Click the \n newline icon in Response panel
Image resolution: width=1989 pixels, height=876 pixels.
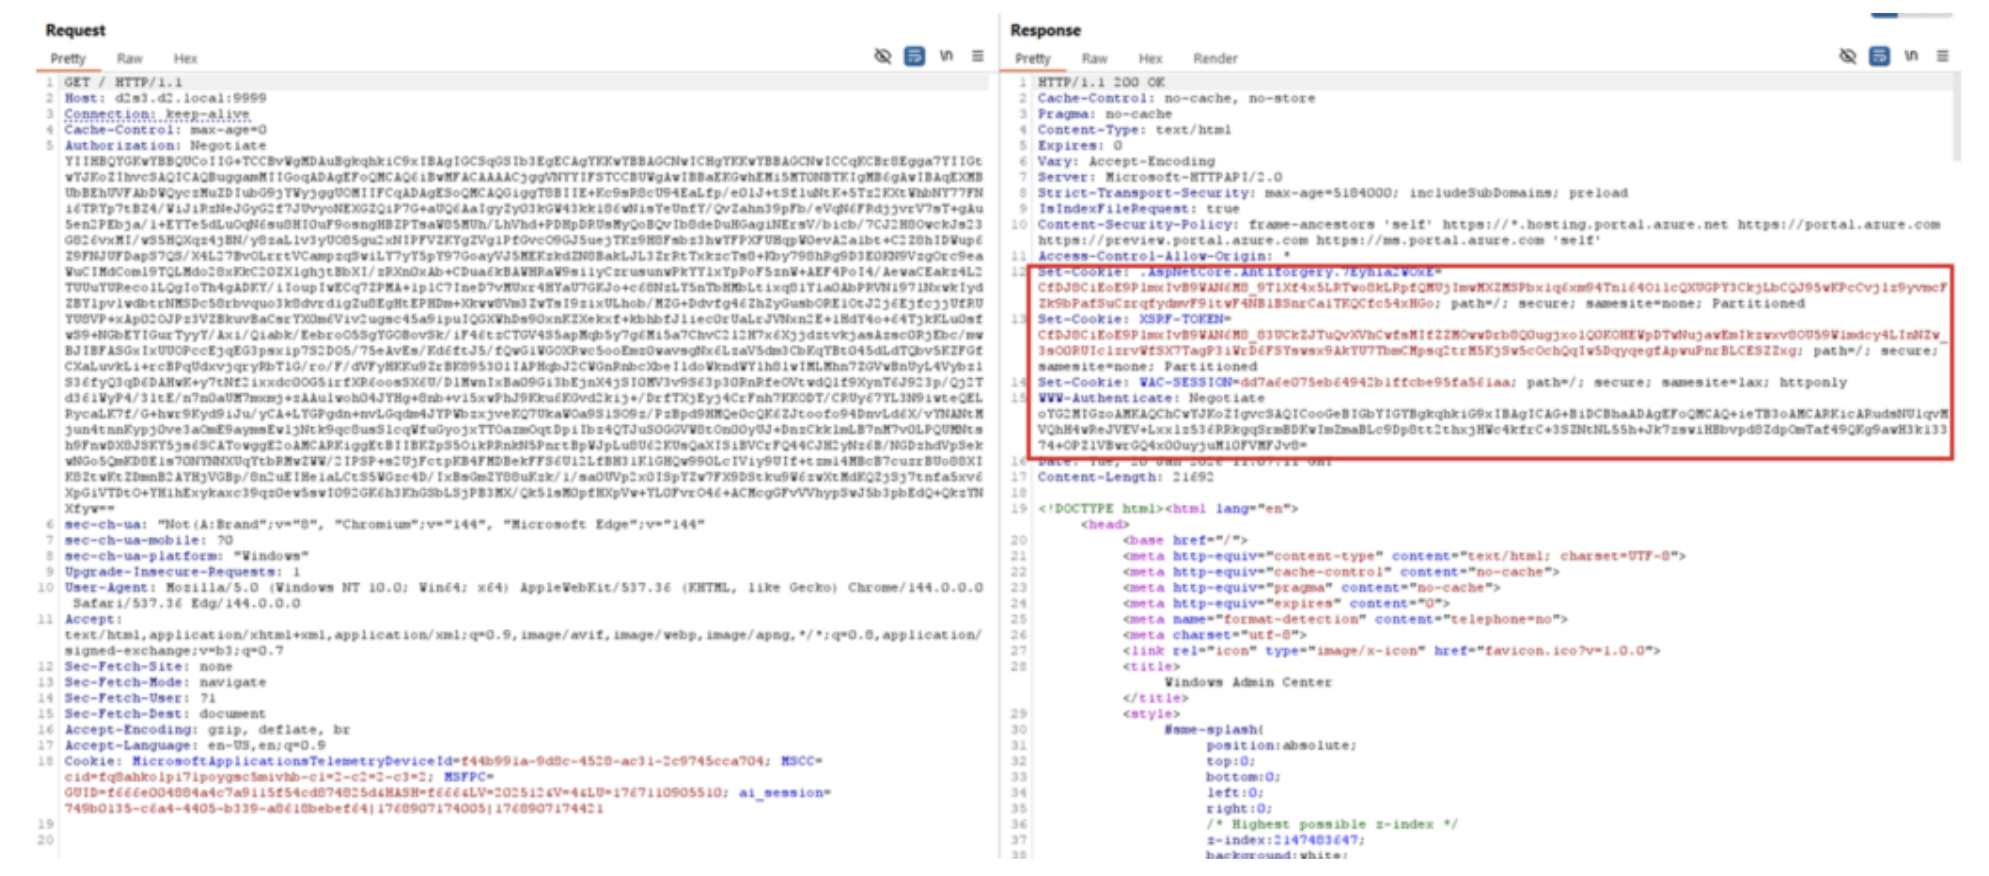click(x=1911, y=56)
